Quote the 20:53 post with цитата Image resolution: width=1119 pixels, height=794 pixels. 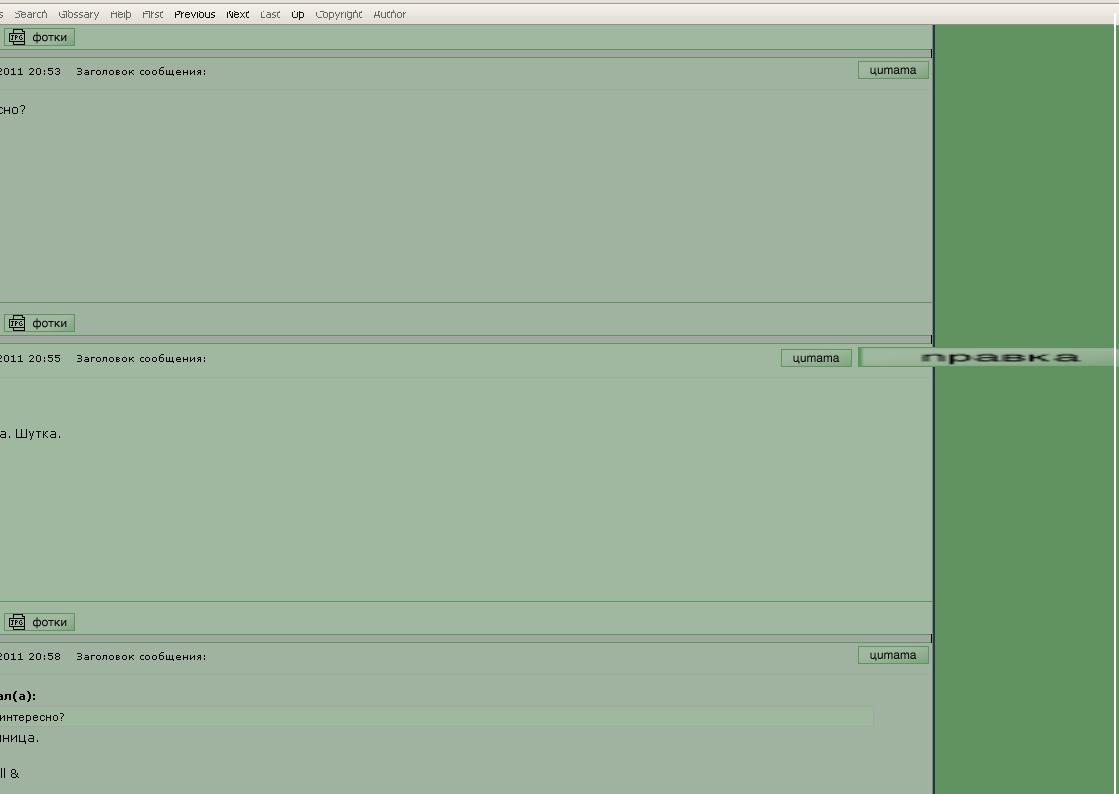pos(893,70)
